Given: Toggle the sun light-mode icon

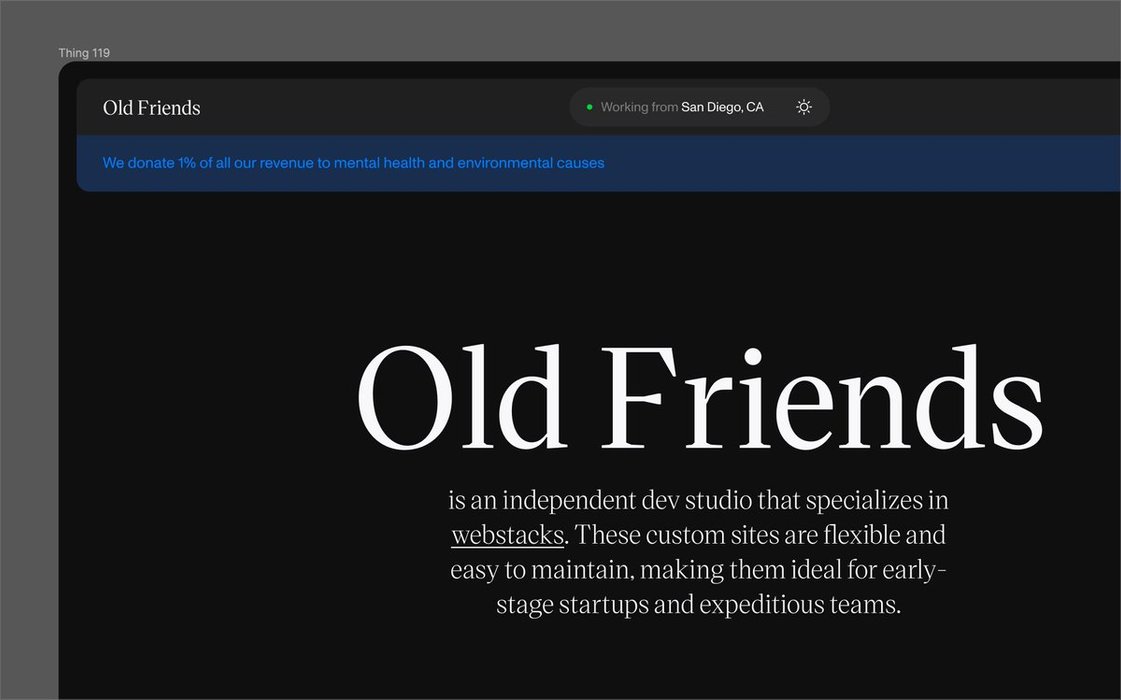Looking at the screenshot, I should [x=804, y=107].
